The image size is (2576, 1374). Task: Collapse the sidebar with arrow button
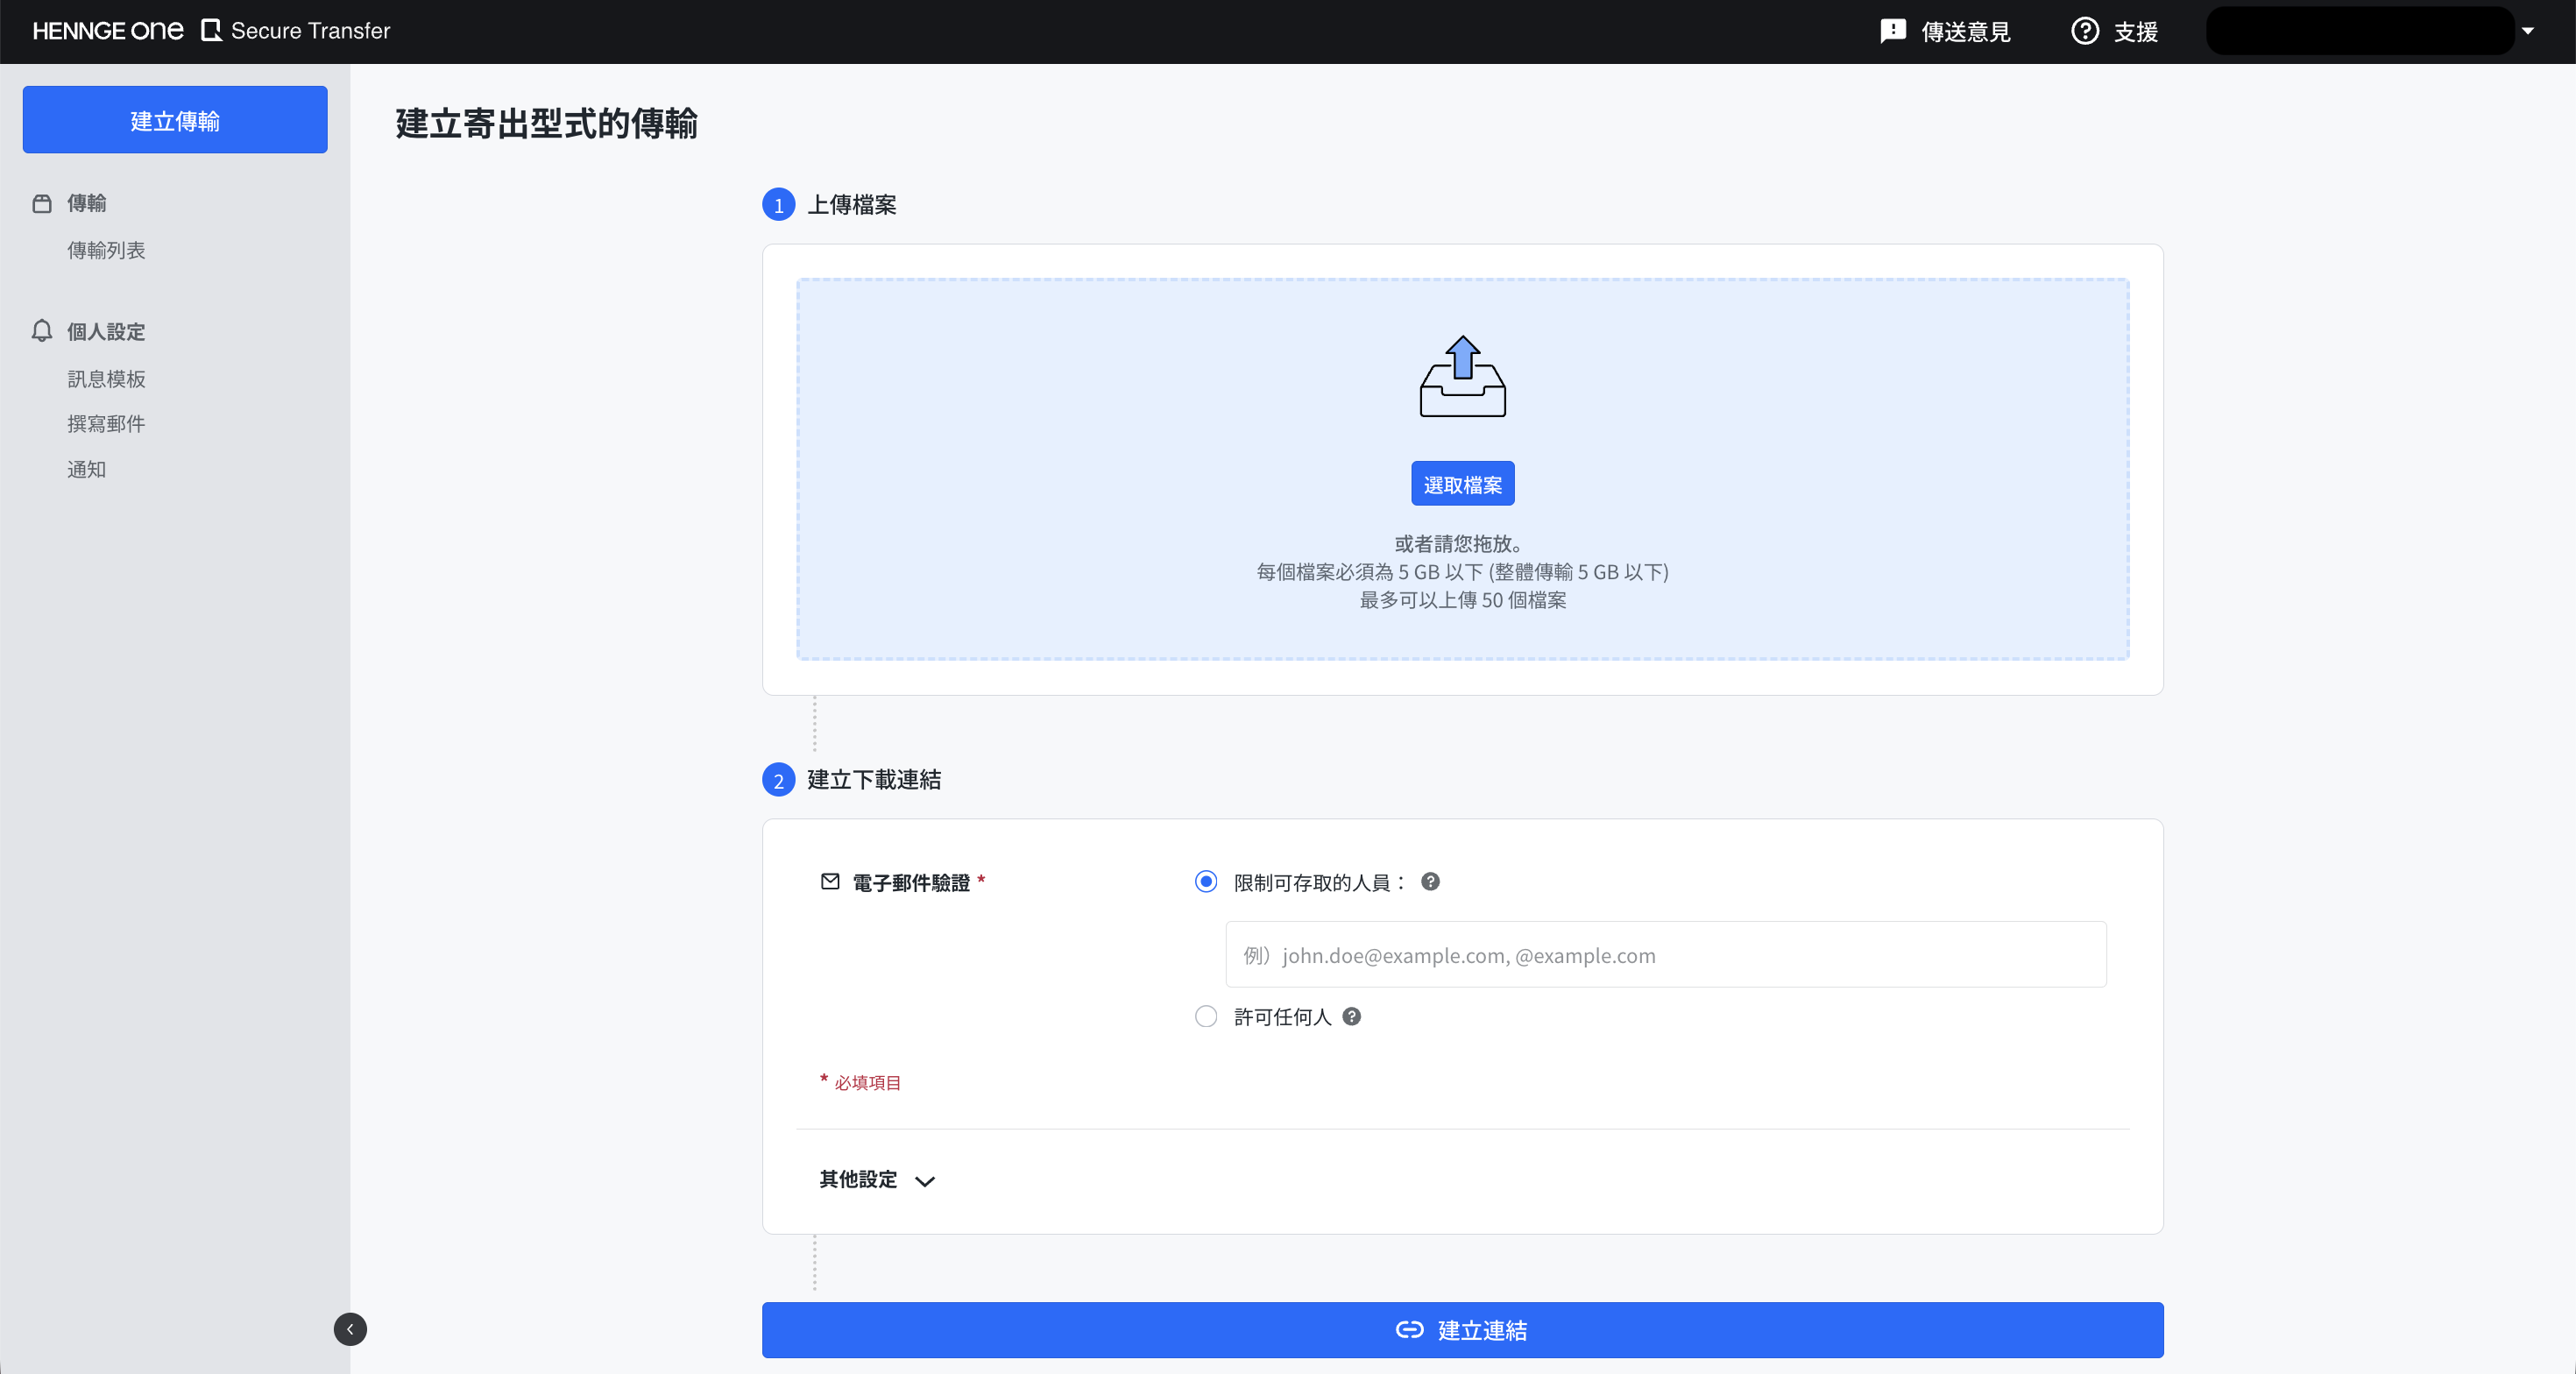pyautogui.click(x=350, y=1329)
